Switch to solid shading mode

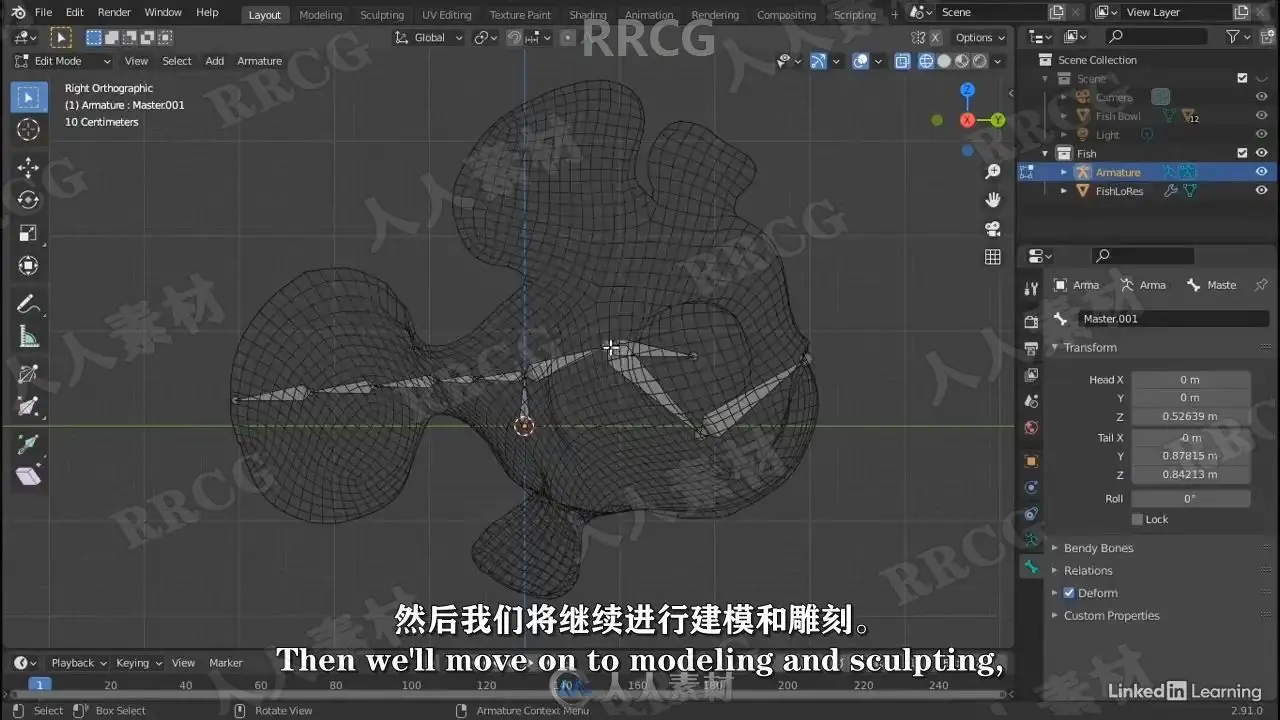pyautogui.click(x=944, y=61)
